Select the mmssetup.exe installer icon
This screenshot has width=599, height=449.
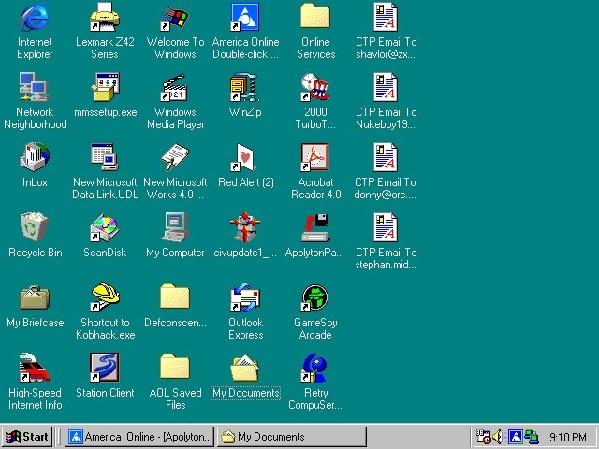pos(106,88)
